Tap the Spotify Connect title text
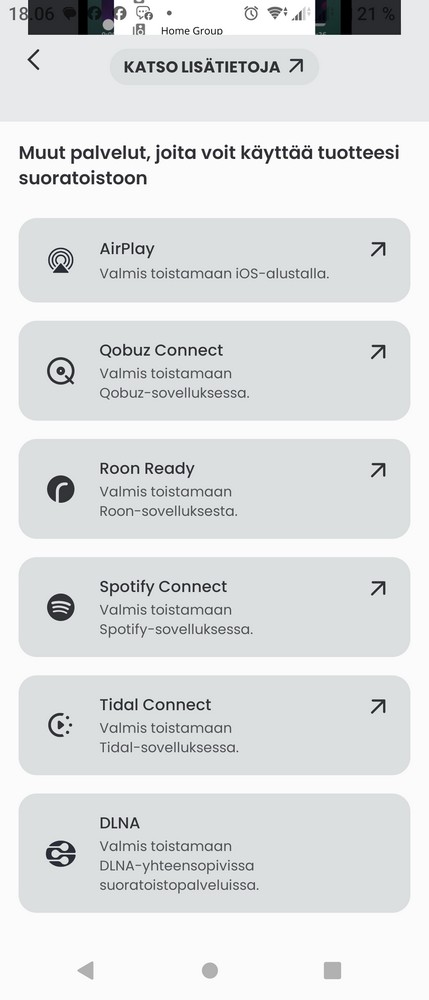The height and width of the screenshot is (1000, 429). (163, 587)
